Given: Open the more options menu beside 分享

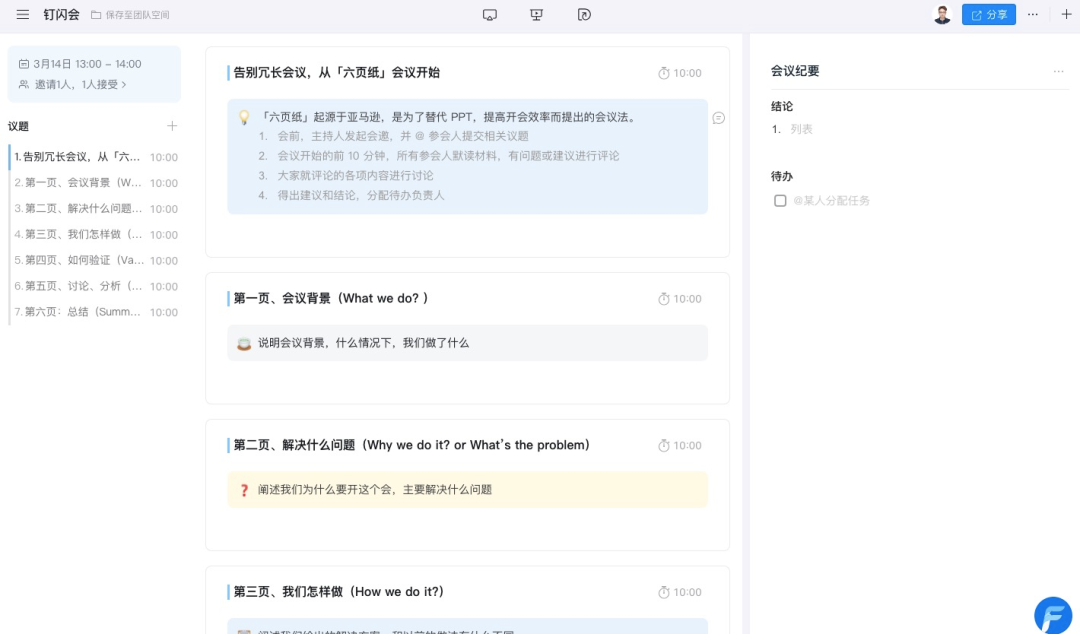Looking at the screenshot, I should point(1032,14).
